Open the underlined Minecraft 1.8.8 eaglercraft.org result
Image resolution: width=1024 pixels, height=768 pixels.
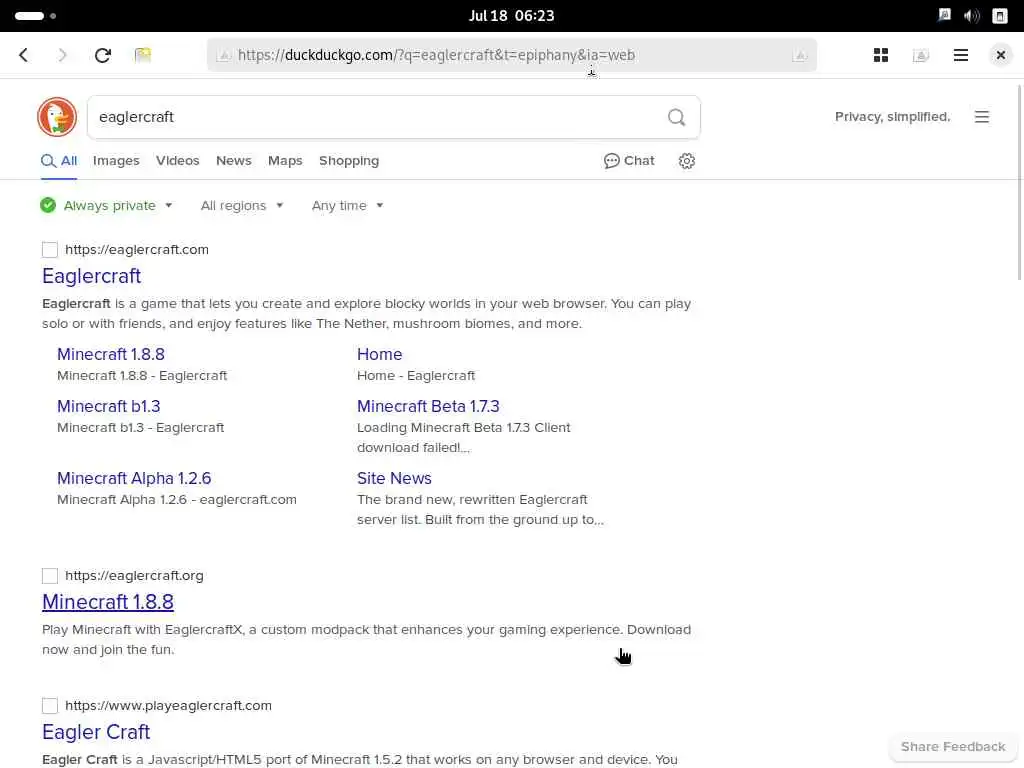click(x=108, y=601)
